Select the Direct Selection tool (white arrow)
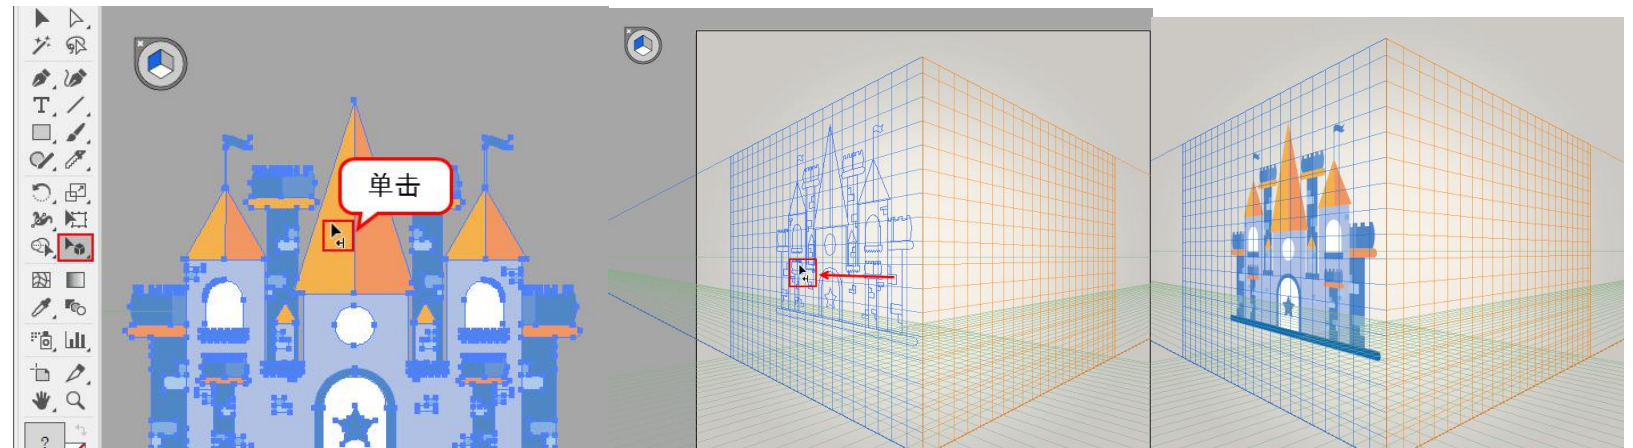The height and width of the screenshot is (448, 1633). pyautogui.click(x=75, y=18)
